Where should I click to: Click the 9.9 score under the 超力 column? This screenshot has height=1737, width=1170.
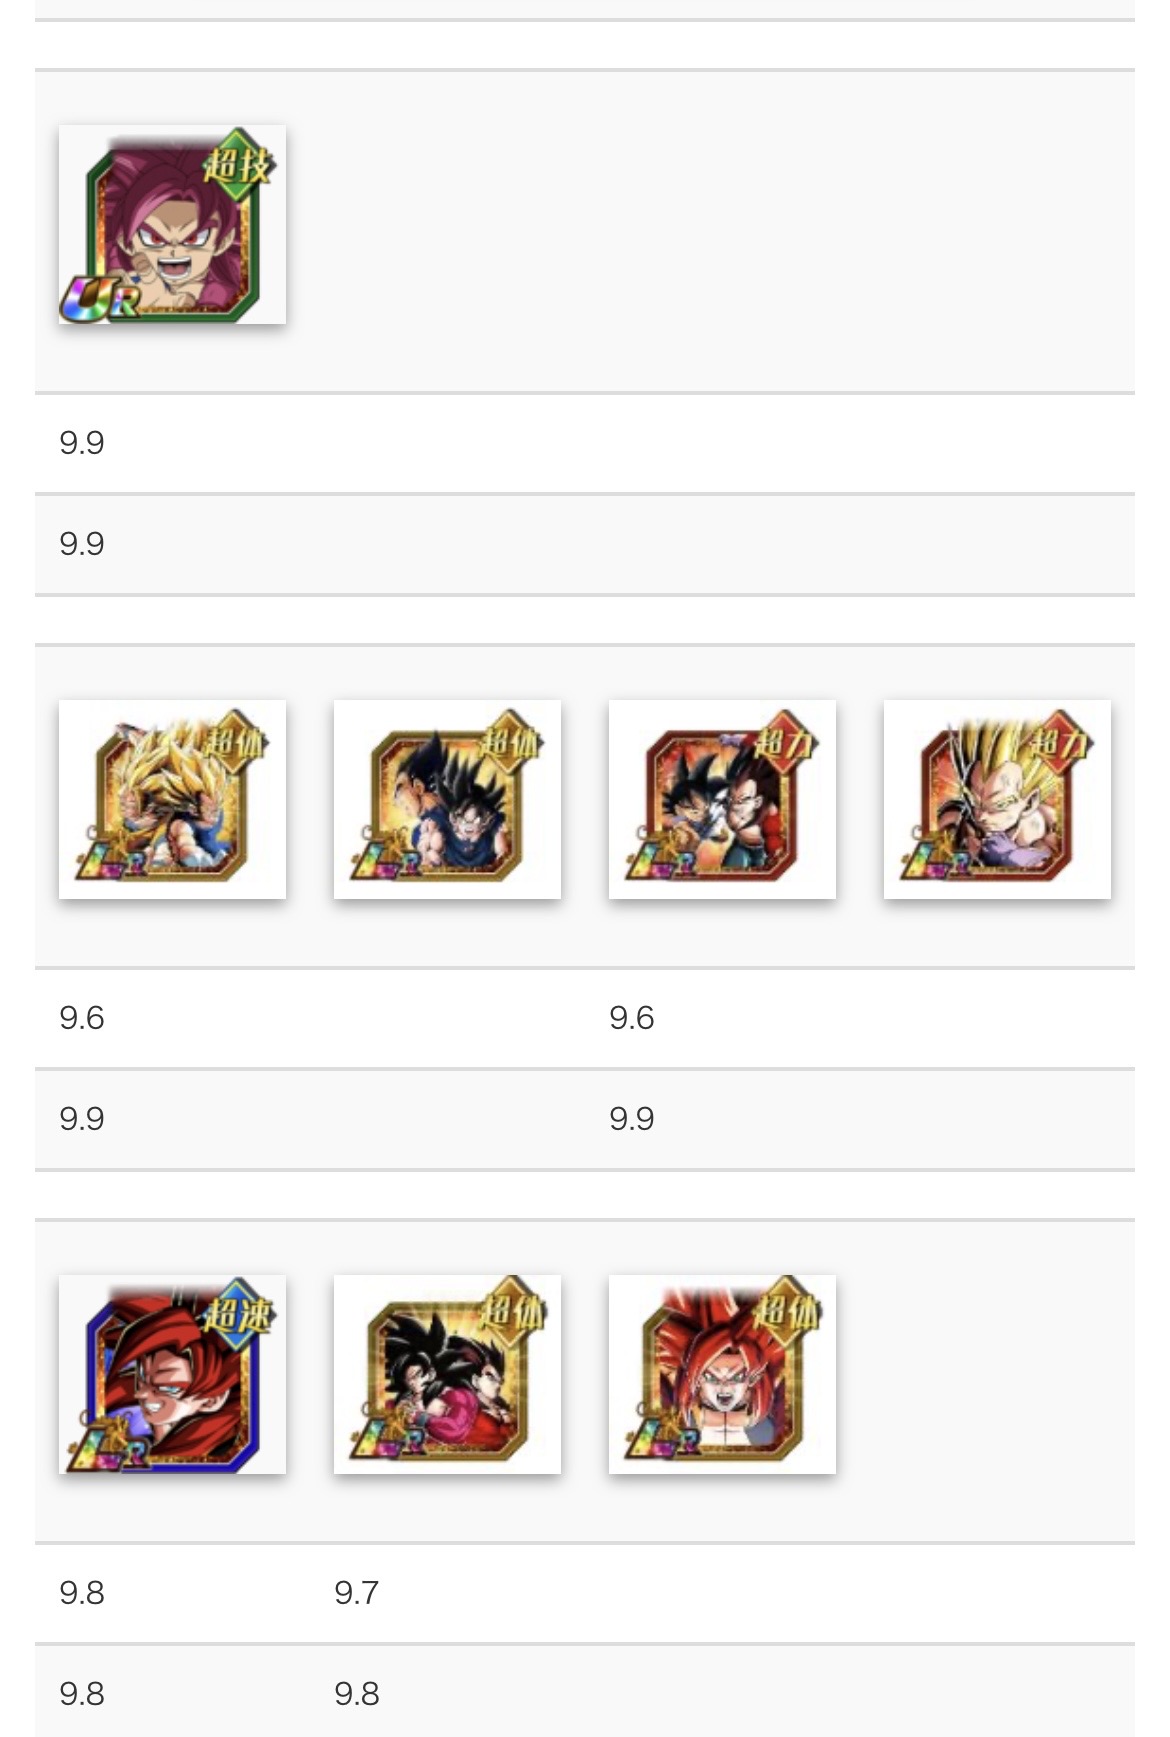coord(632,1119)
